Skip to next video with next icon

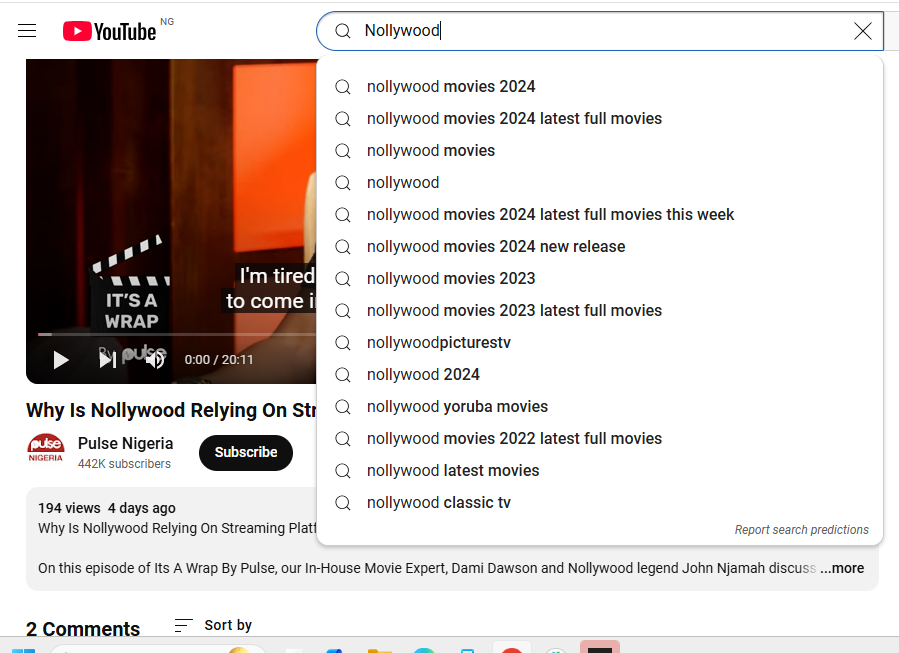[107, 360]
